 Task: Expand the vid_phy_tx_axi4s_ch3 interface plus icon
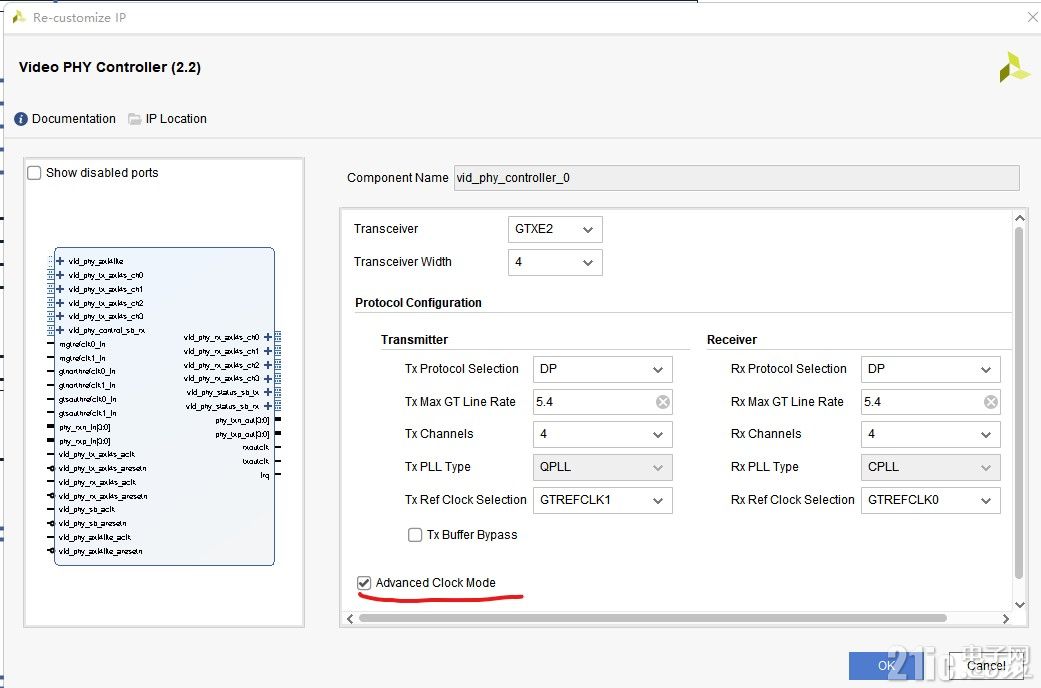[x=60, y=316]
